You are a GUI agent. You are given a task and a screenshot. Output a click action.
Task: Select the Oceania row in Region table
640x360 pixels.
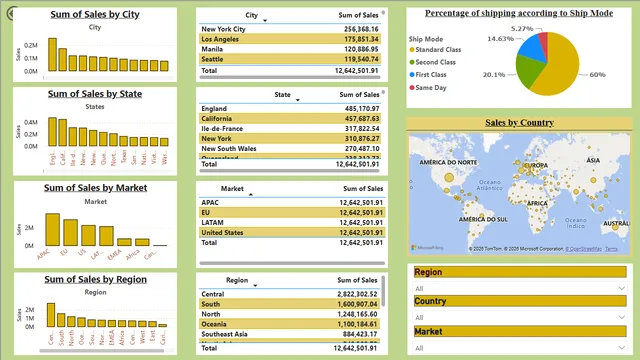tap(290, 324)
